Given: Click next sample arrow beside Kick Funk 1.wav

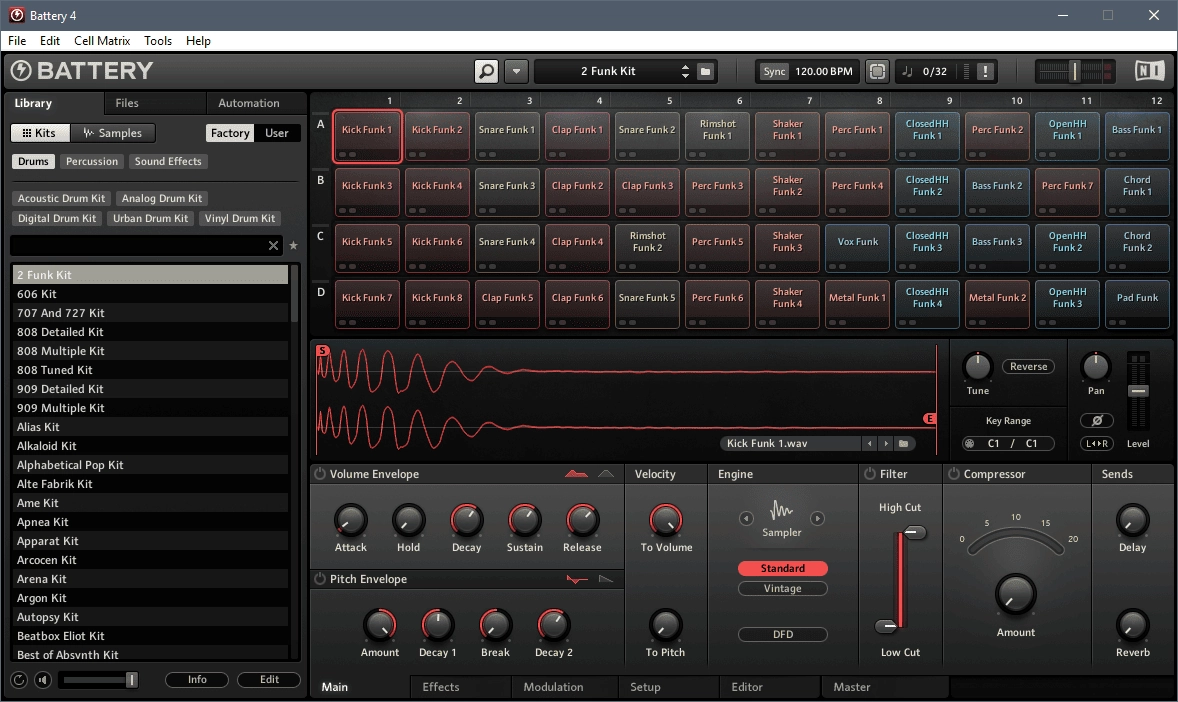Looking at the screenshot, I should tap(886, 443).
